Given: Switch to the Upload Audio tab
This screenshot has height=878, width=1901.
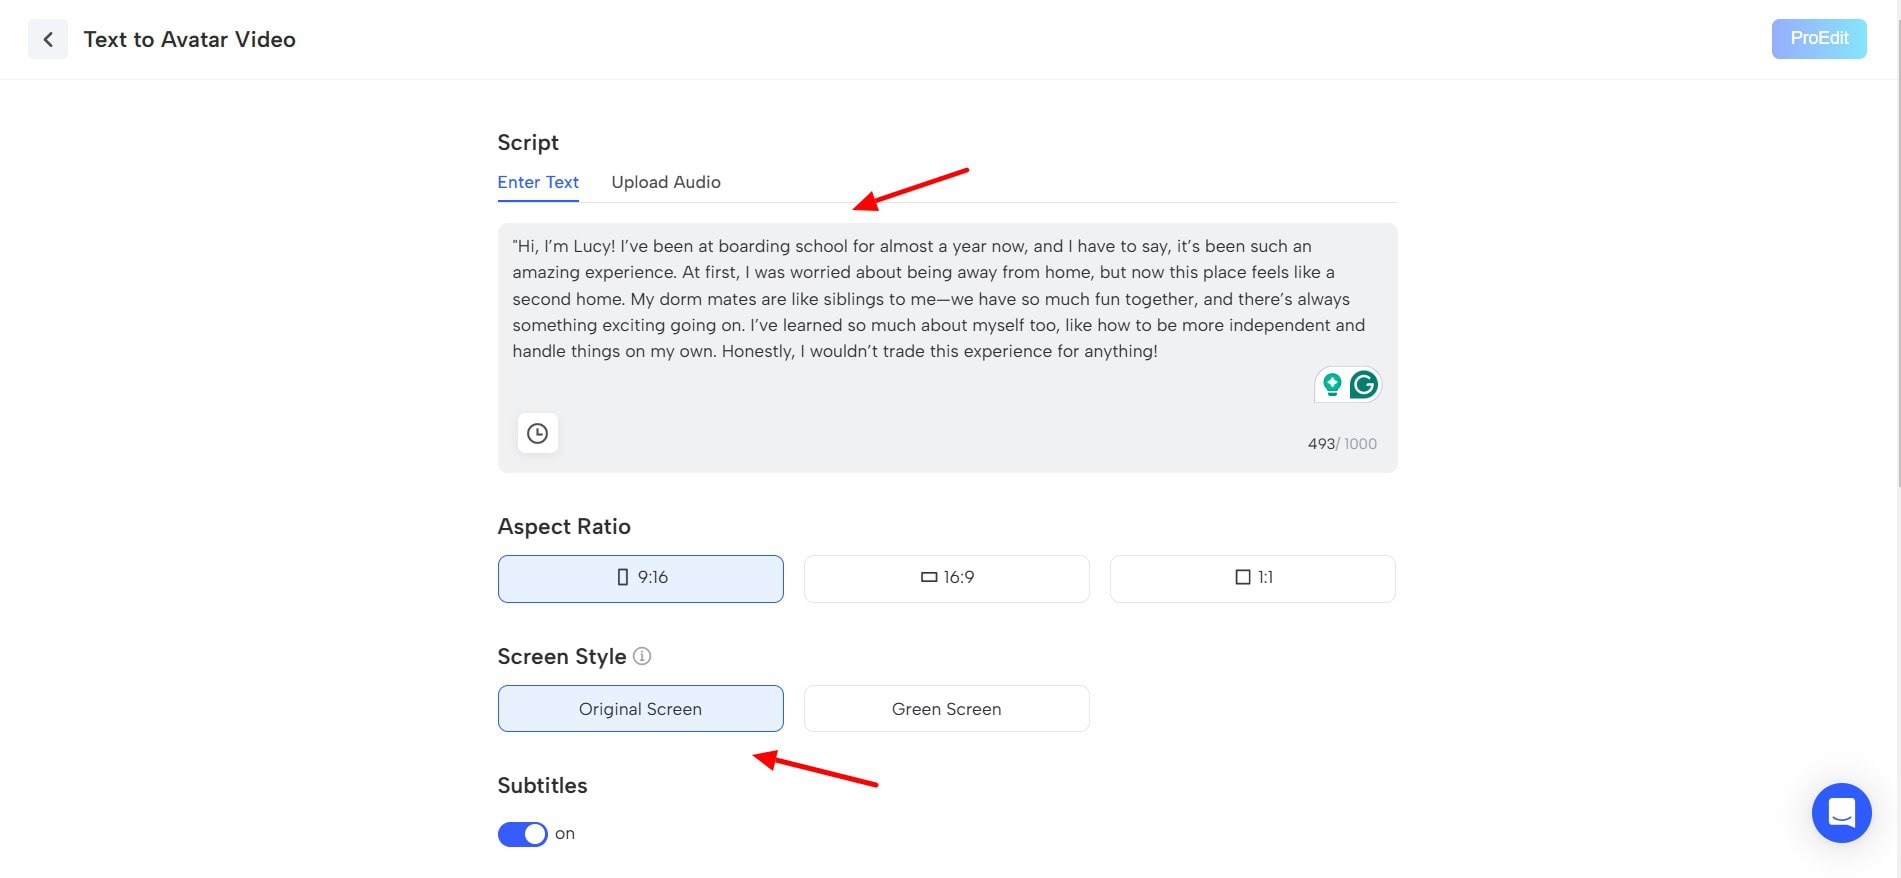Looking at the screenshot, I should click(x=665, y=182).
